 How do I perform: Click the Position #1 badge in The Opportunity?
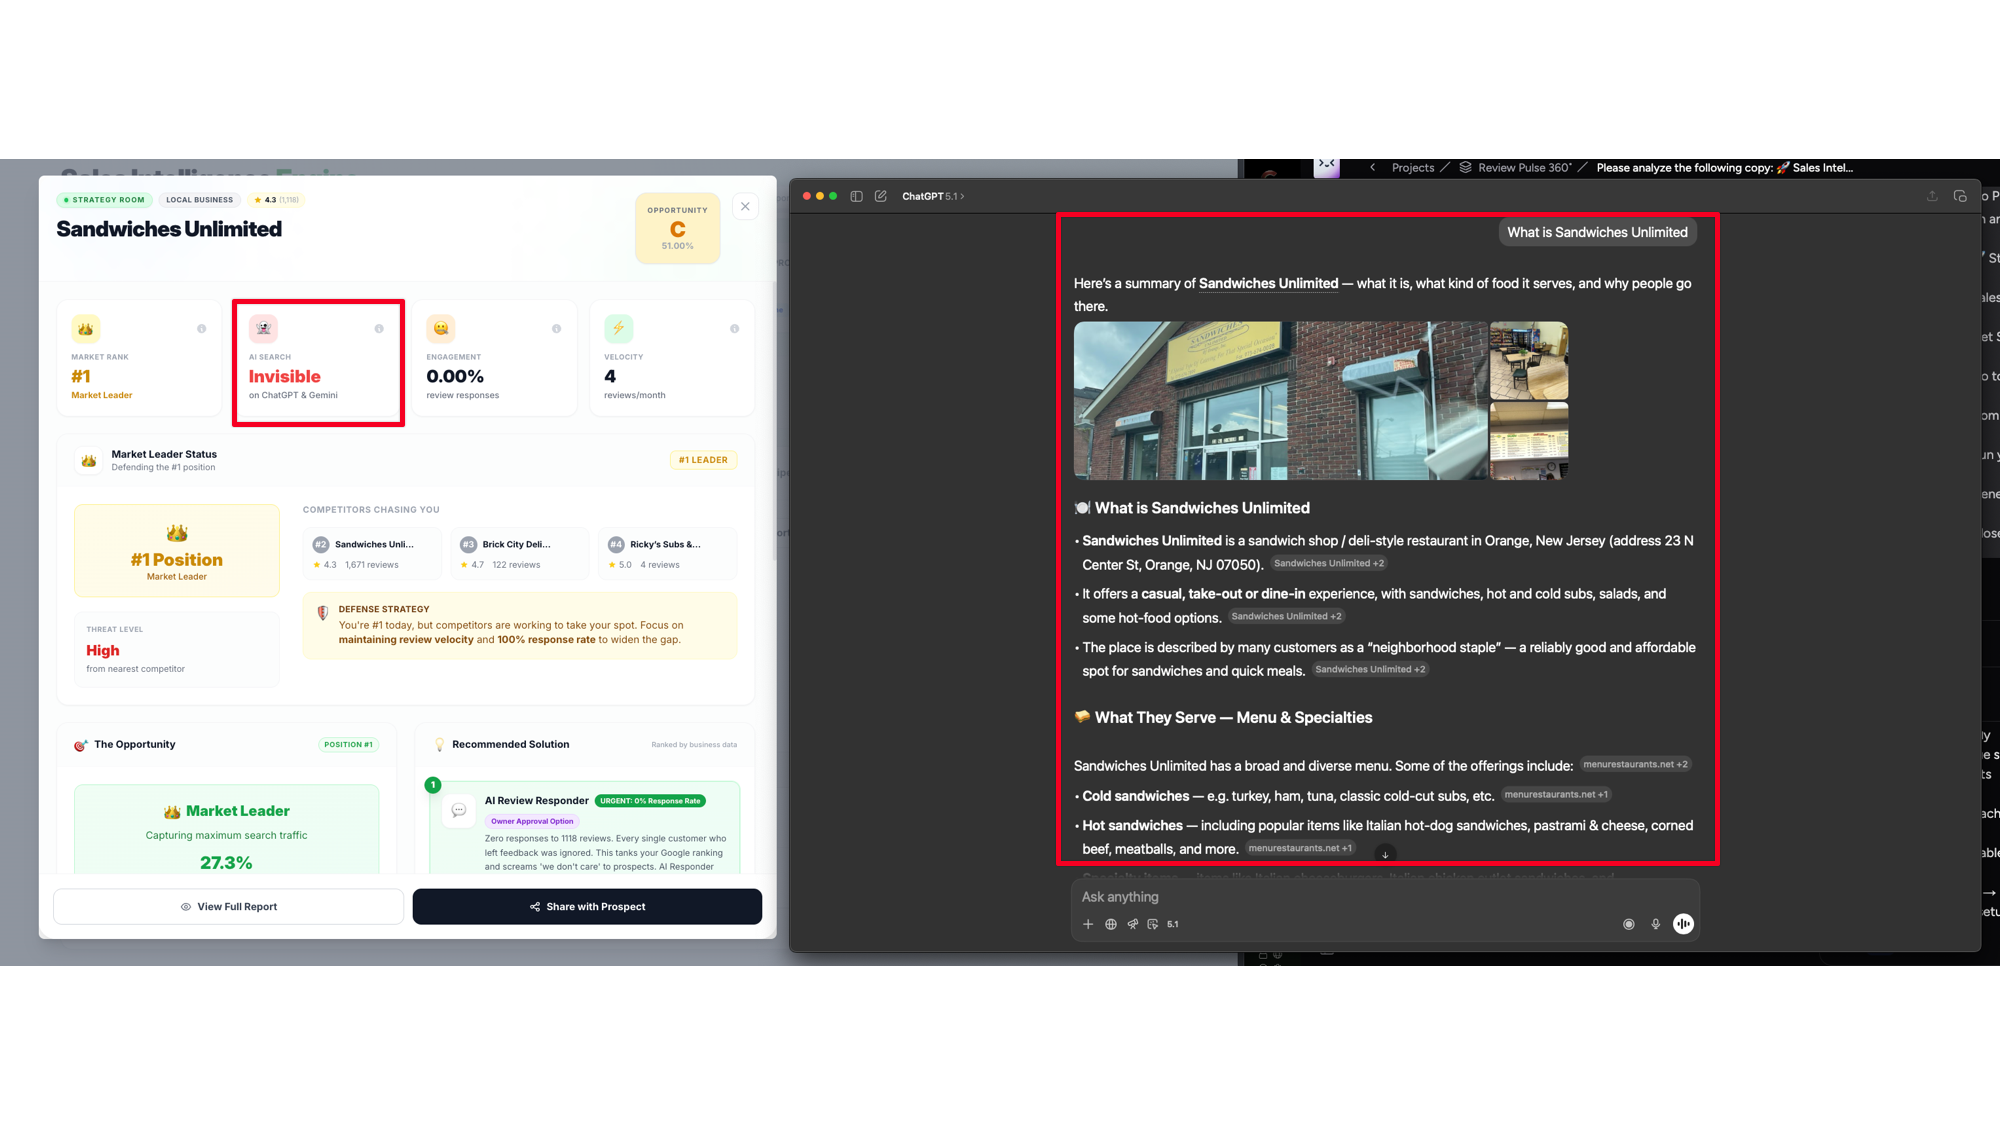(x=348, y=745)
